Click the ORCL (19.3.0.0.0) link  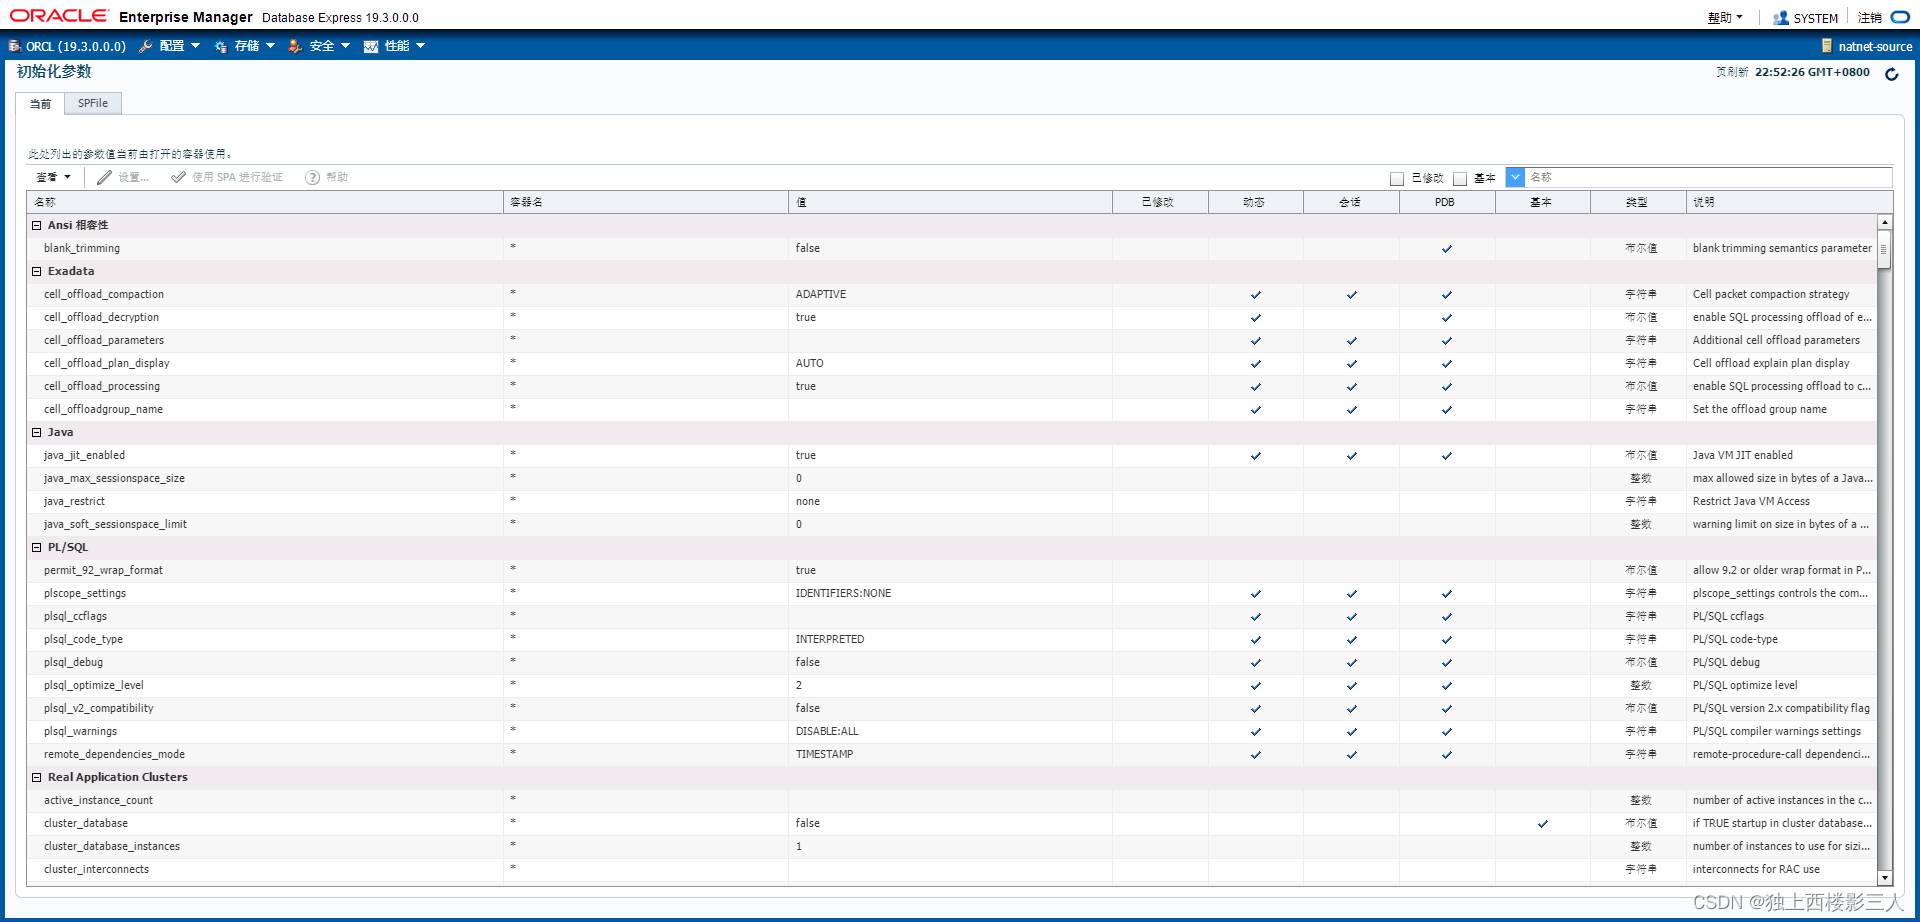76,46
